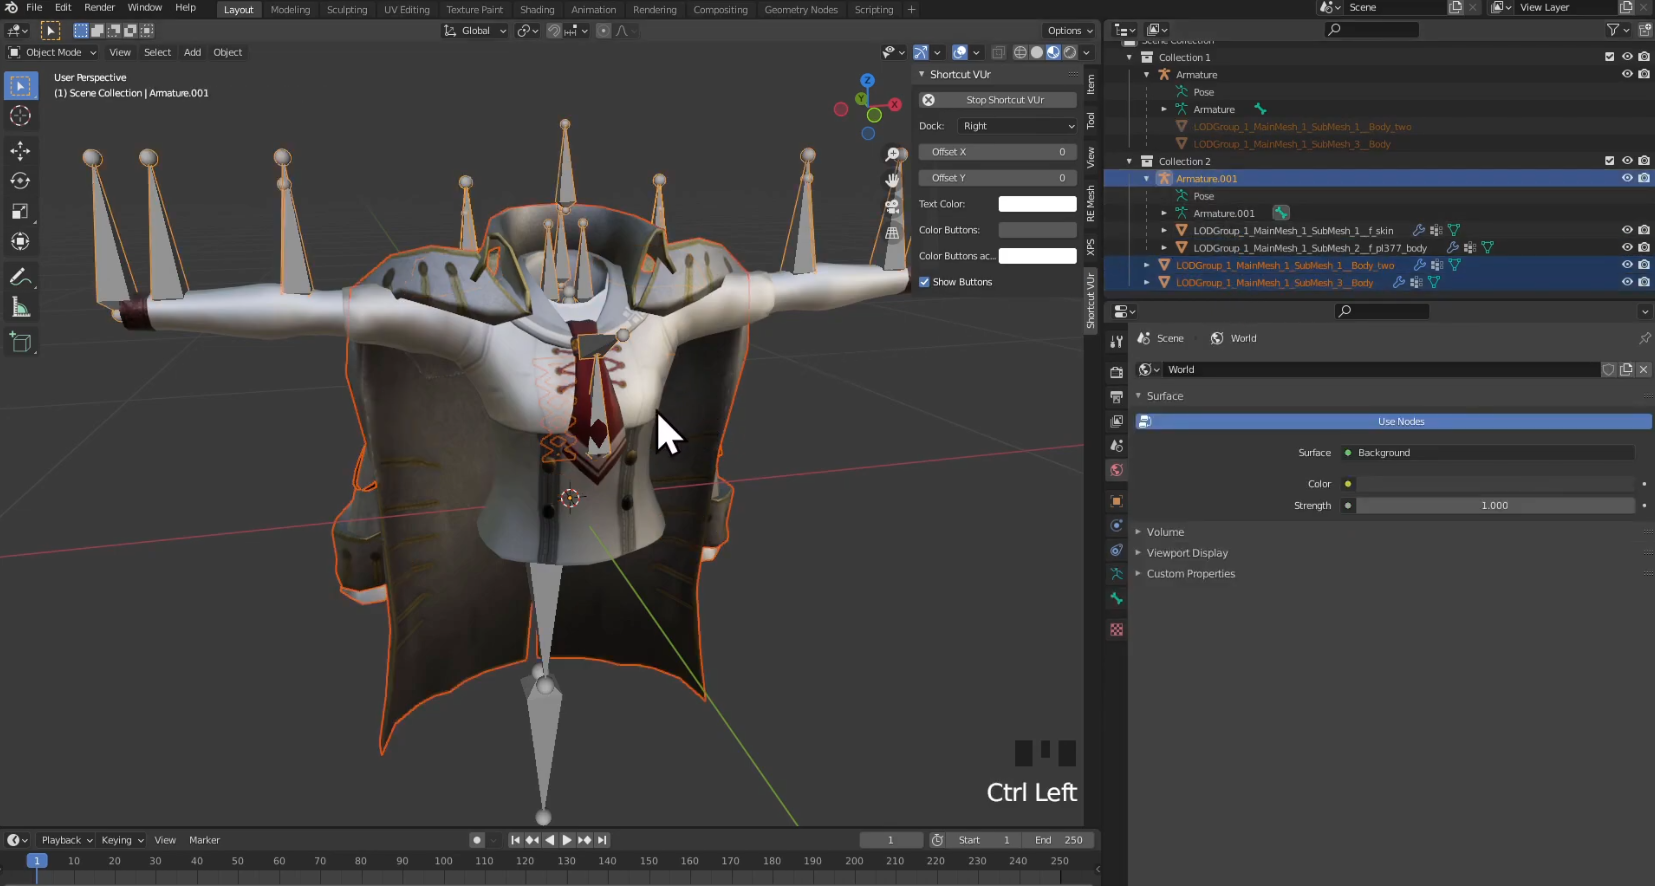Switch perspective/orthographic with the grid gizmo
This screenshot has height=886, width=1655.
coord(892,232)
